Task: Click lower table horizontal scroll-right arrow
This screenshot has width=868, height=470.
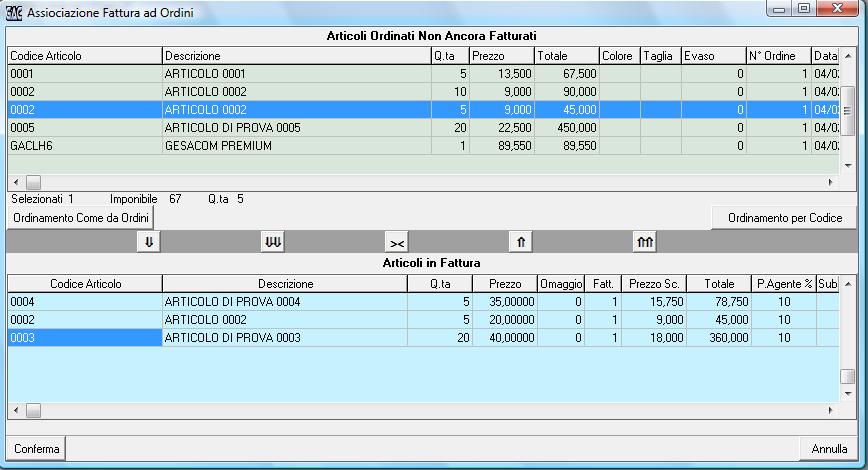Action: click(830, 410)
